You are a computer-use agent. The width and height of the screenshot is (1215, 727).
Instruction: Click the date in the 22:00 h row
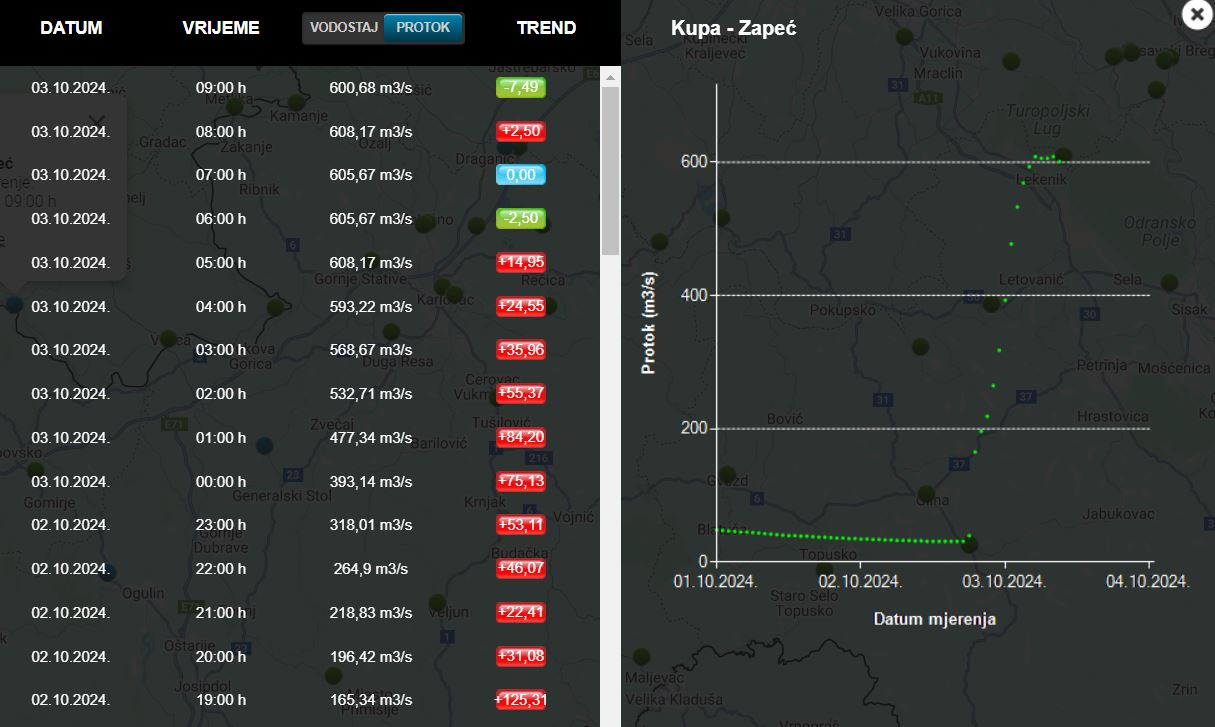coord(71,569)
